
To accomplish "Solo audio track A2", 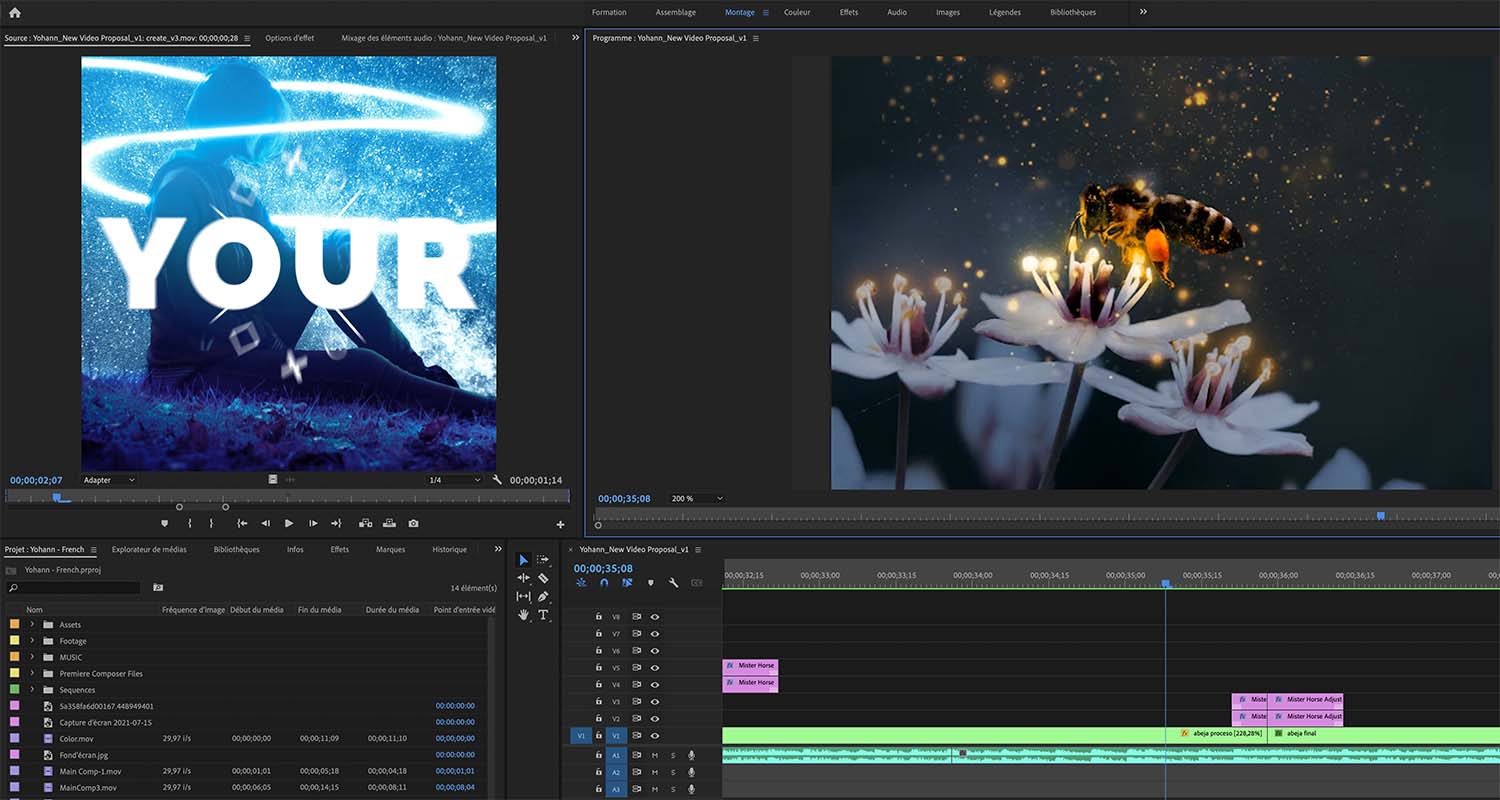I will [x=673, y=772].
